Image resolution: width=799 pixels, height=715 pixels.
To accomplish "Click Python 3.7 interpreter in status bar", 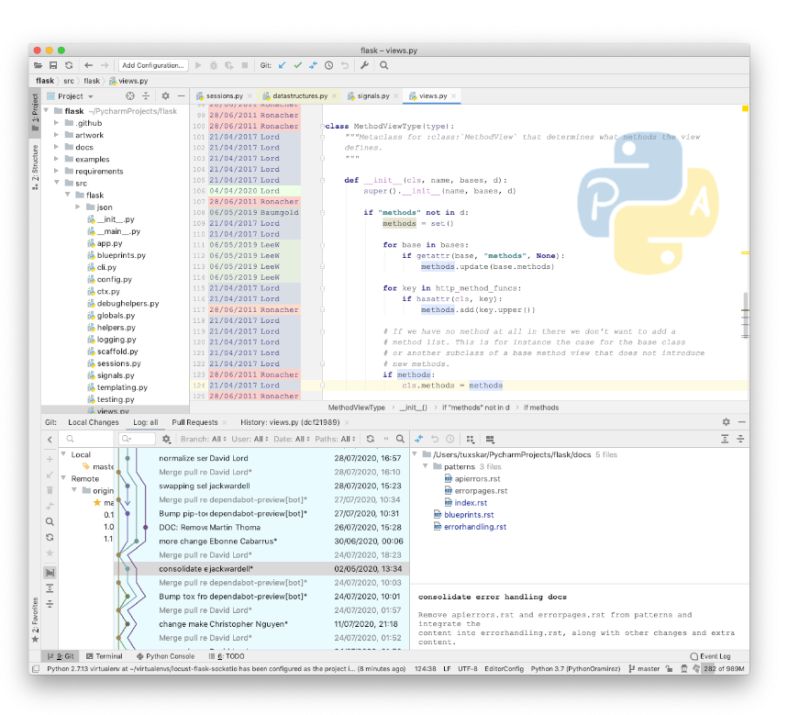I will [x=575, y=669].
